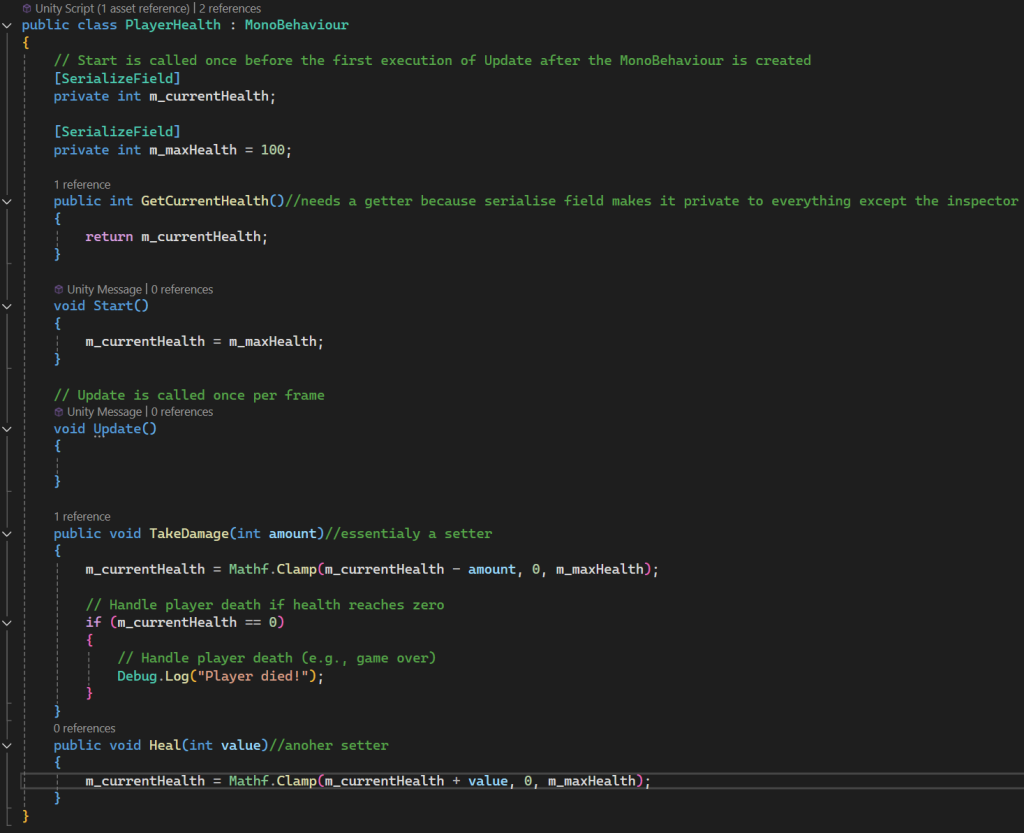
Task: Click the value 100 in m_maxHealth declaration
Action: (x=272, y=150)
